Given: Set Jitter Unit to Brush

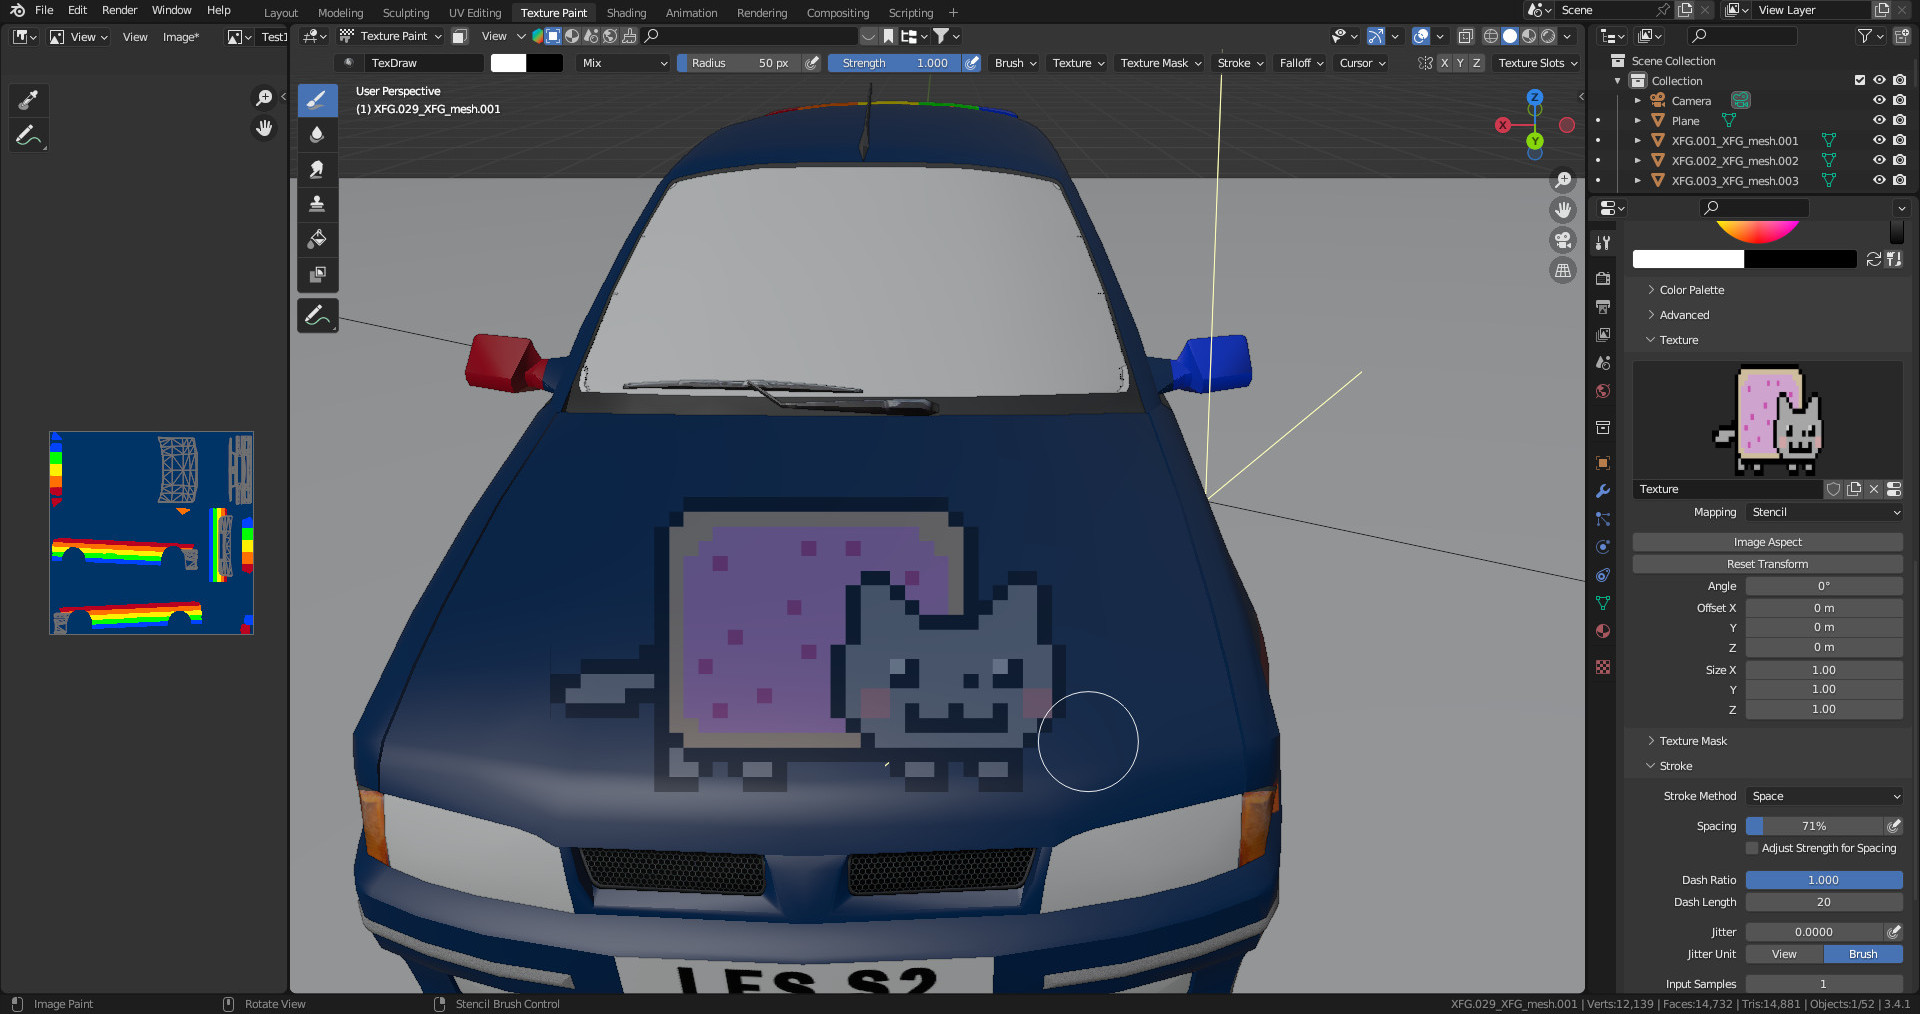Looking at the screenshot, I should [1863, 954].
